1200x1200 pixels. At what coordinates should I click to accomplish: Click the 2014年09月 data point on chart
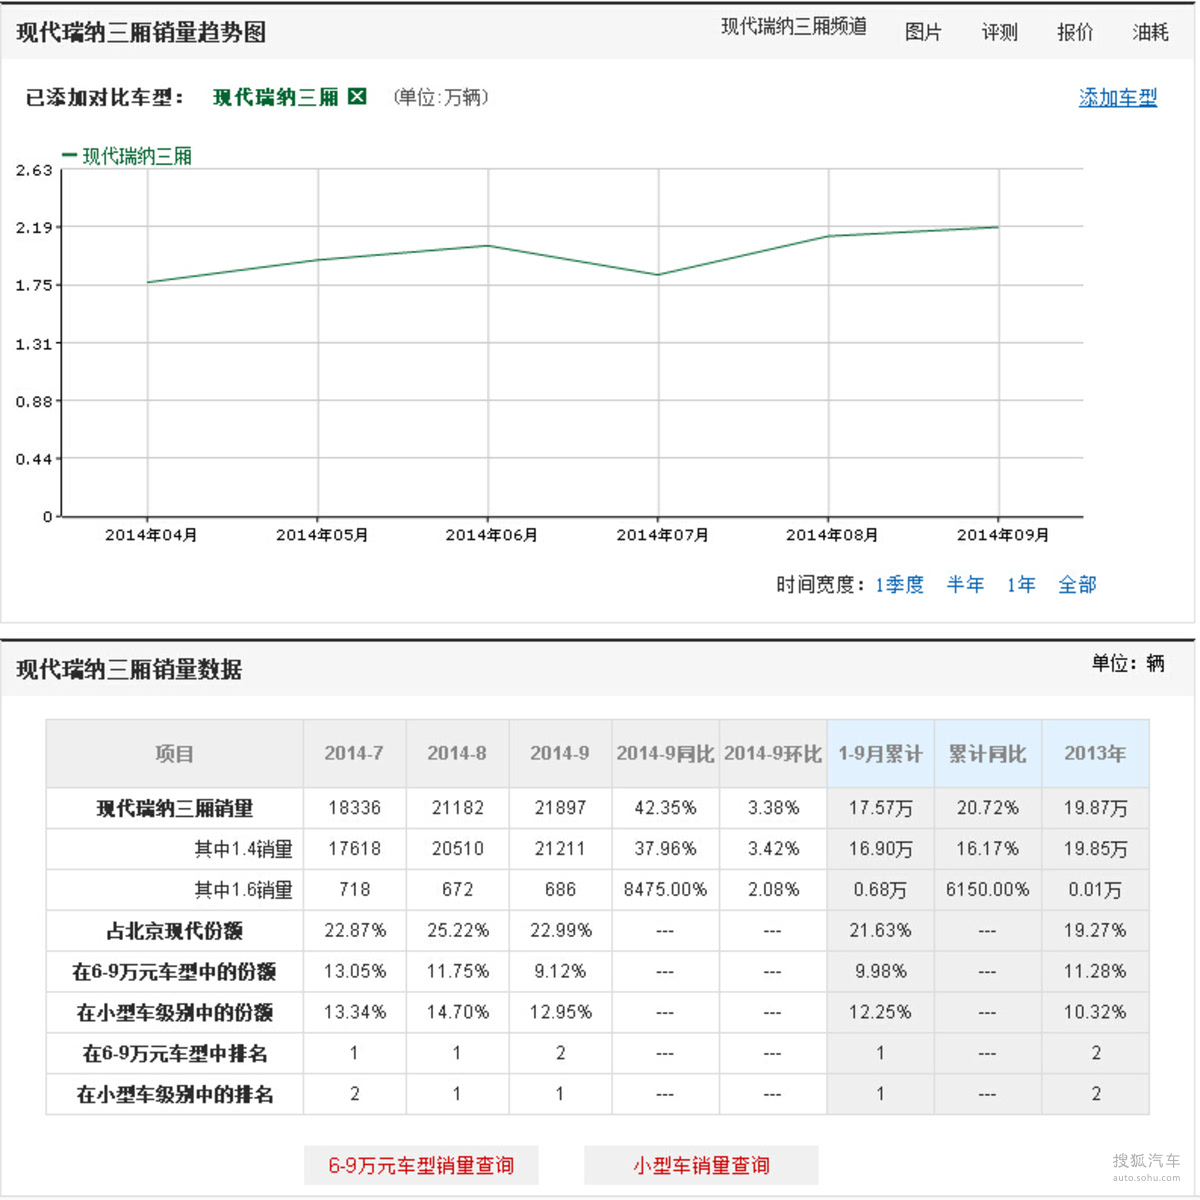coord(998,227)
